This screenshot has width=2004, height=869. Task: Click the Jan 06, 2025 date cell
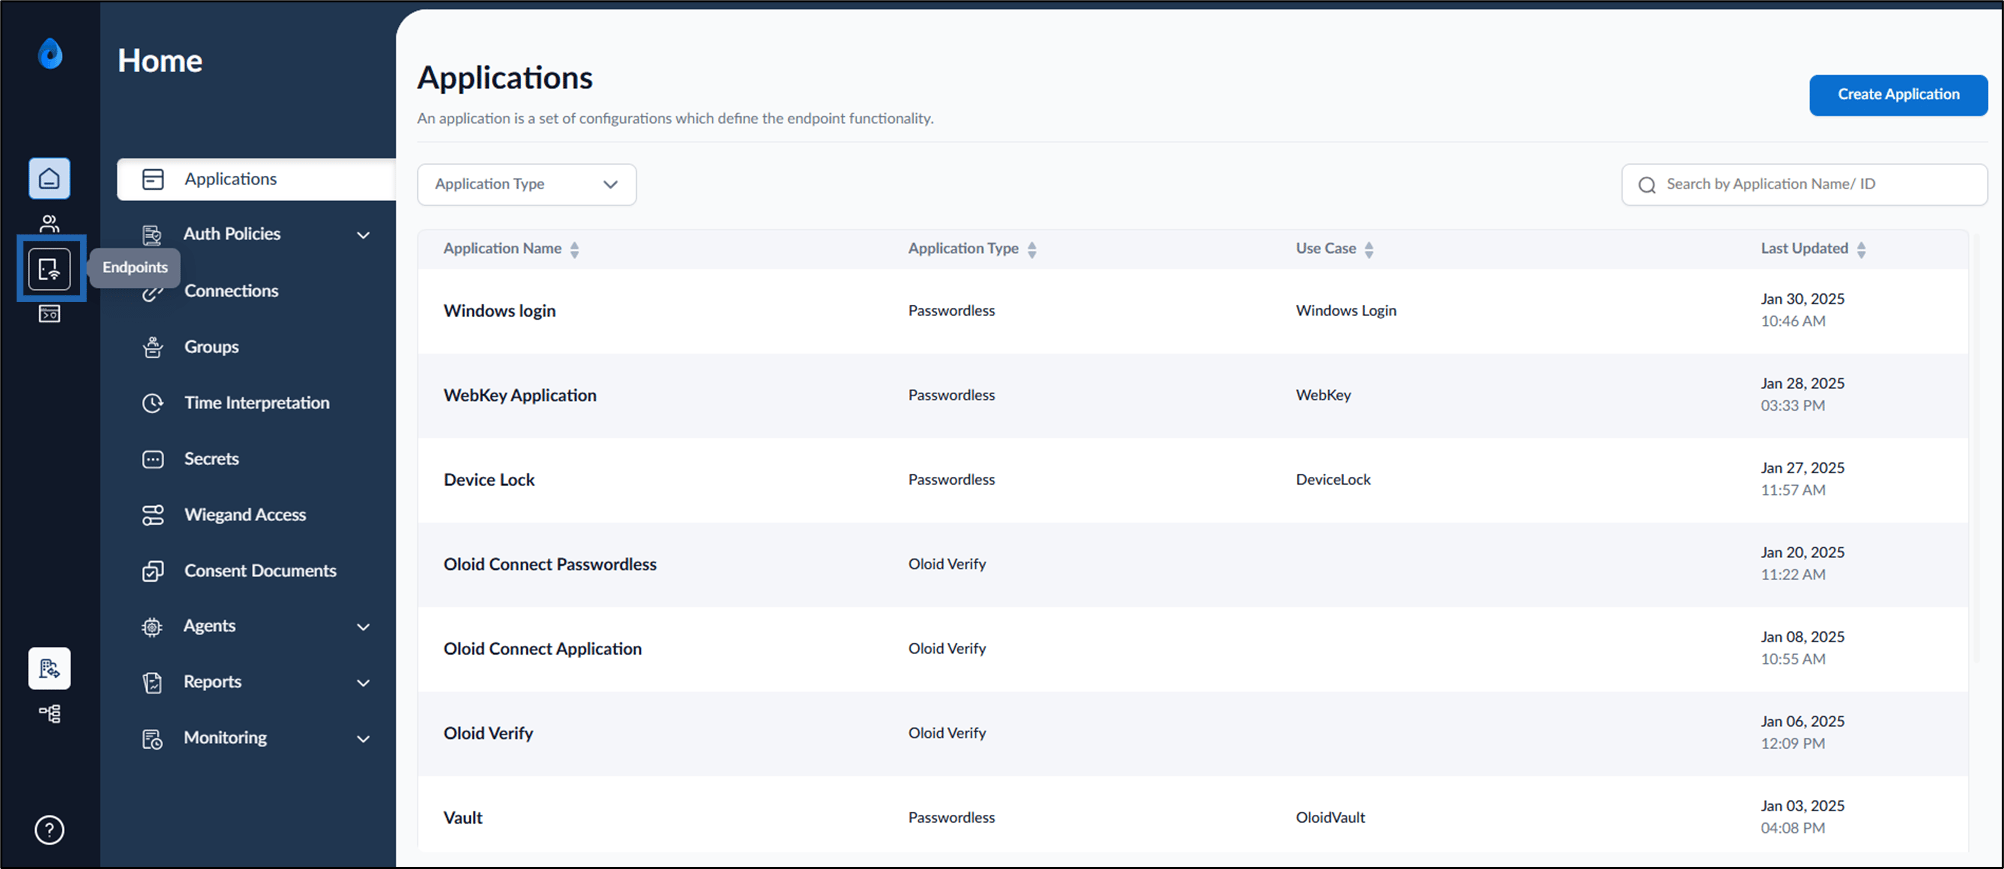(1803, 732)
